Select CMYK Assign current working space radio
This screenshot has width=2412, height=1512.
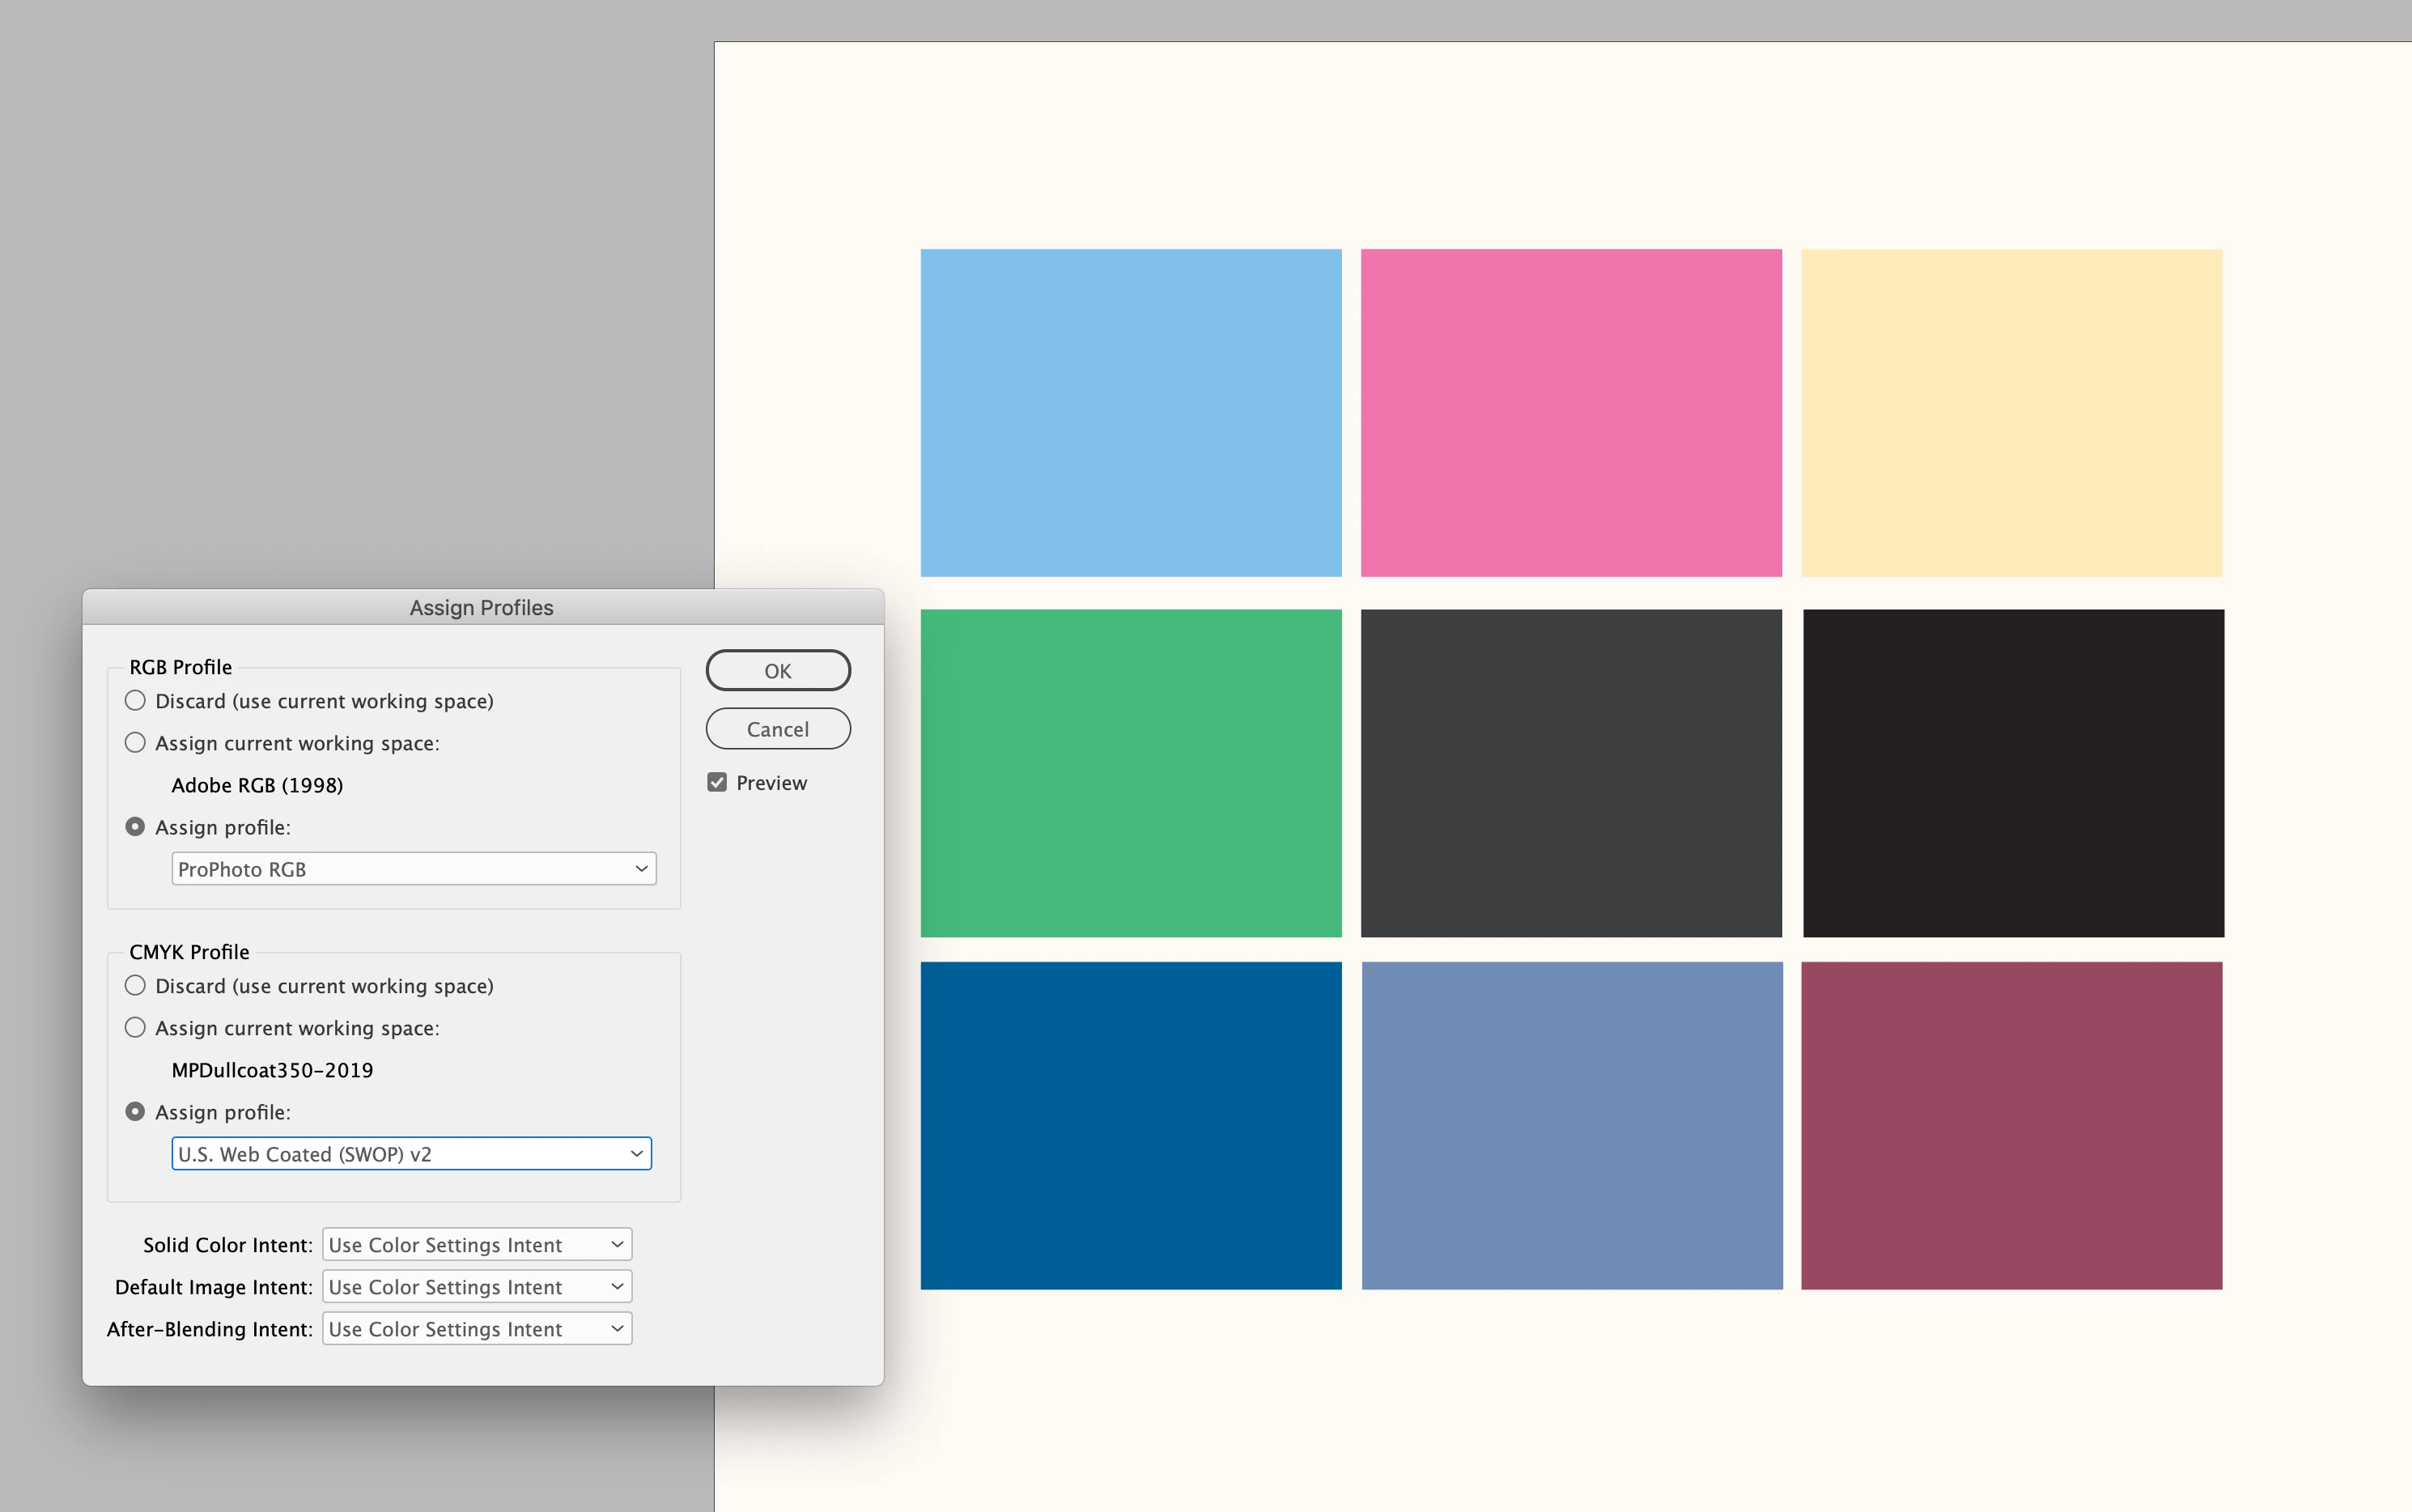[x=135, y=1028]
